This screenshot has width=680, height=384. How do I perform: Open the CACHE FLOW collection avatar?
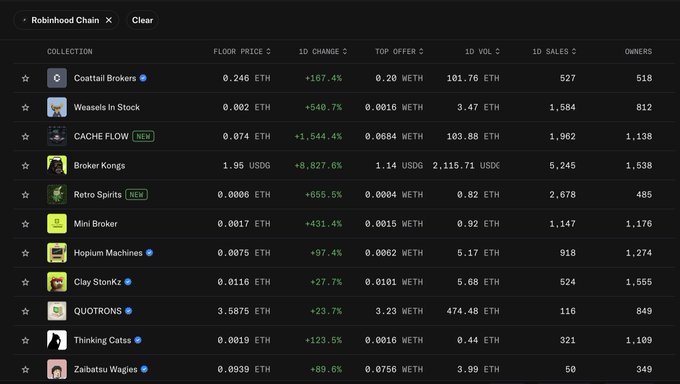click(57, 136)
